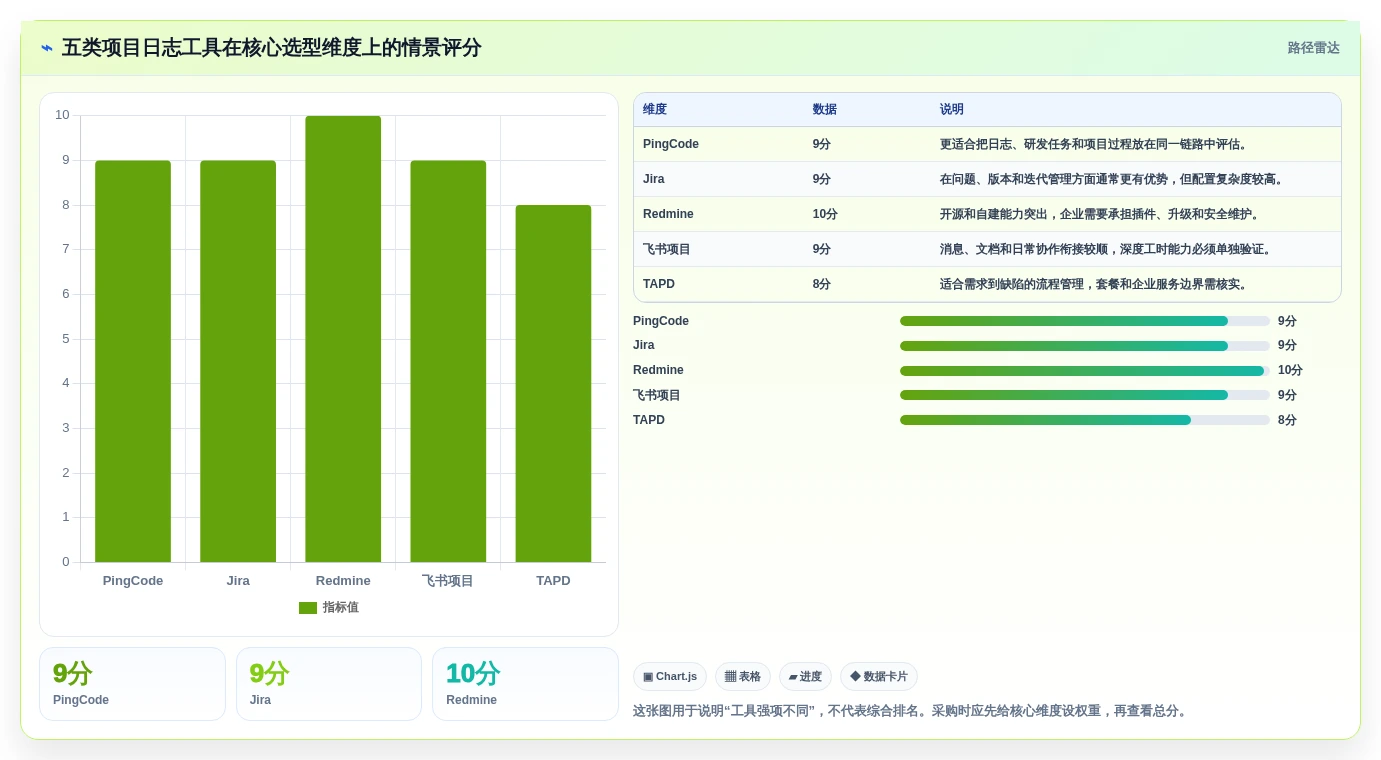Click the TAPD progress bar
Screen dimensions: 1381x760
(x=1085, y=420)
